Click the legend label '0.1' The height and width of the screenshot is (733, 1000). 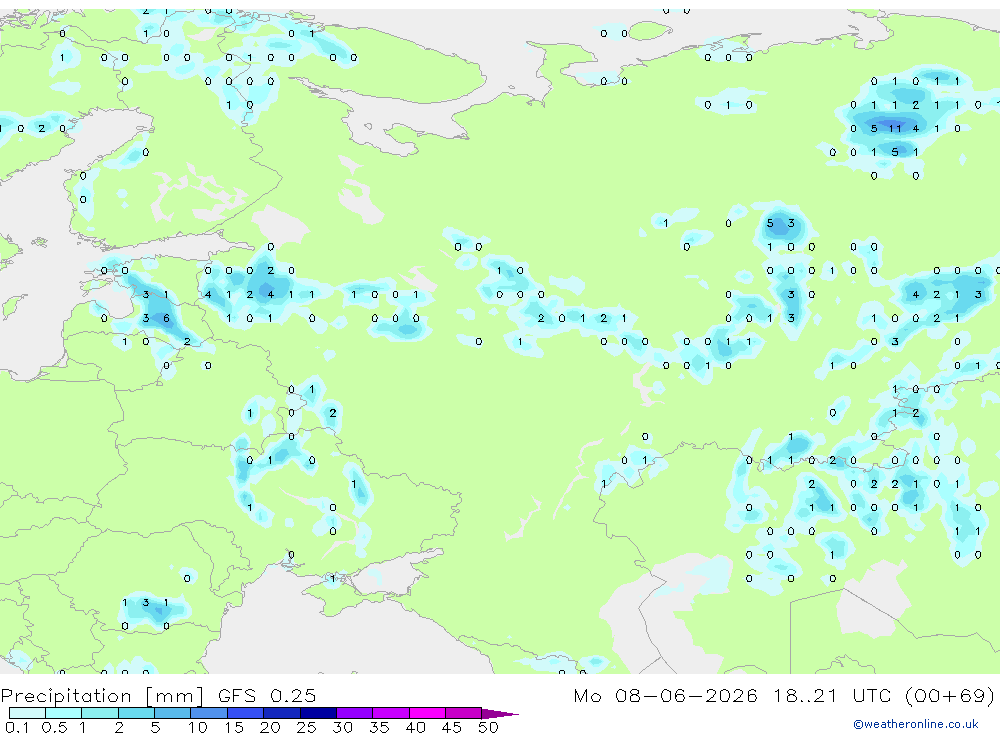tap(17, 727)
